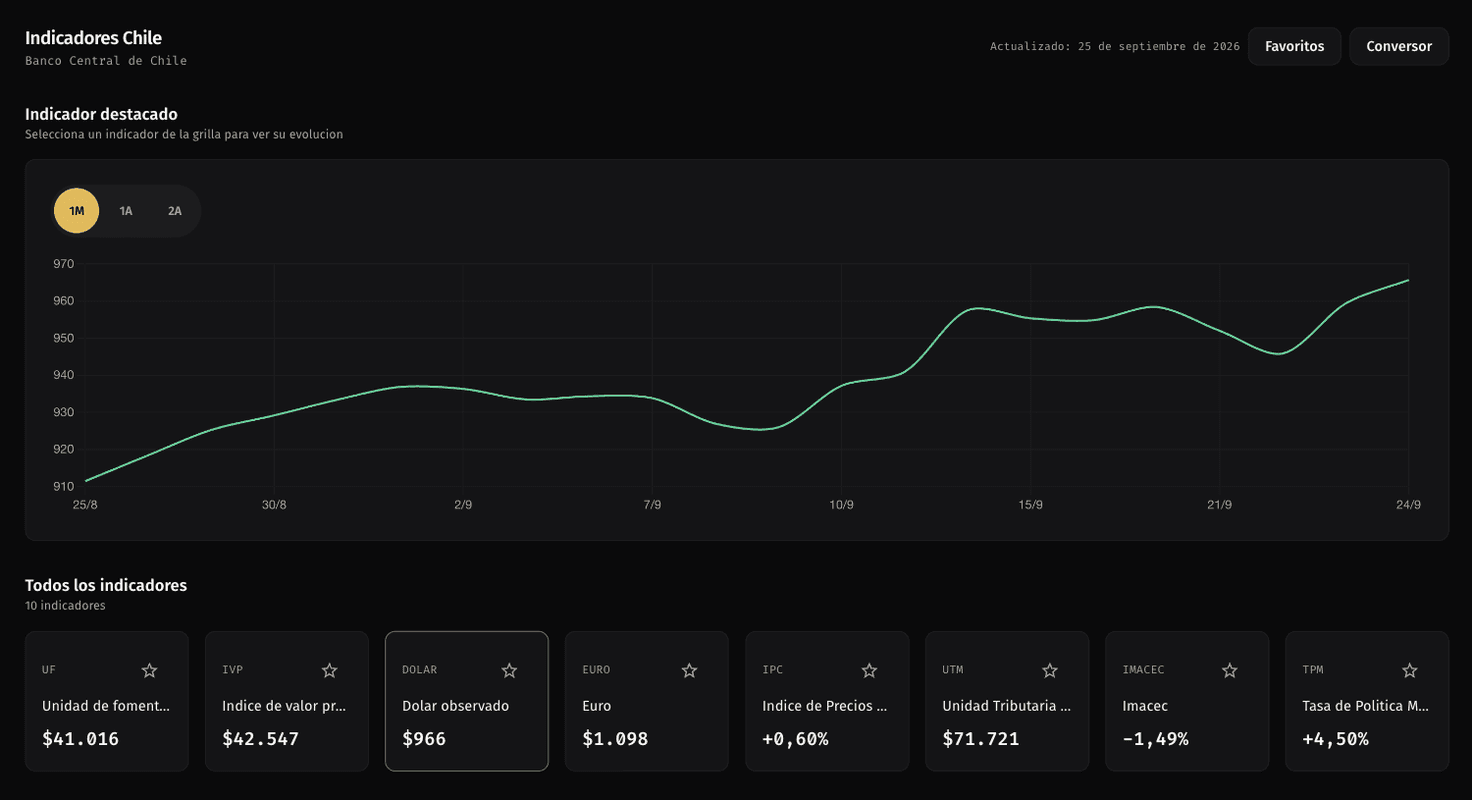This screenshot has height=800, width=1472.
Task: Select the Imacec indicator card
Action: [x=1187, y=701]
